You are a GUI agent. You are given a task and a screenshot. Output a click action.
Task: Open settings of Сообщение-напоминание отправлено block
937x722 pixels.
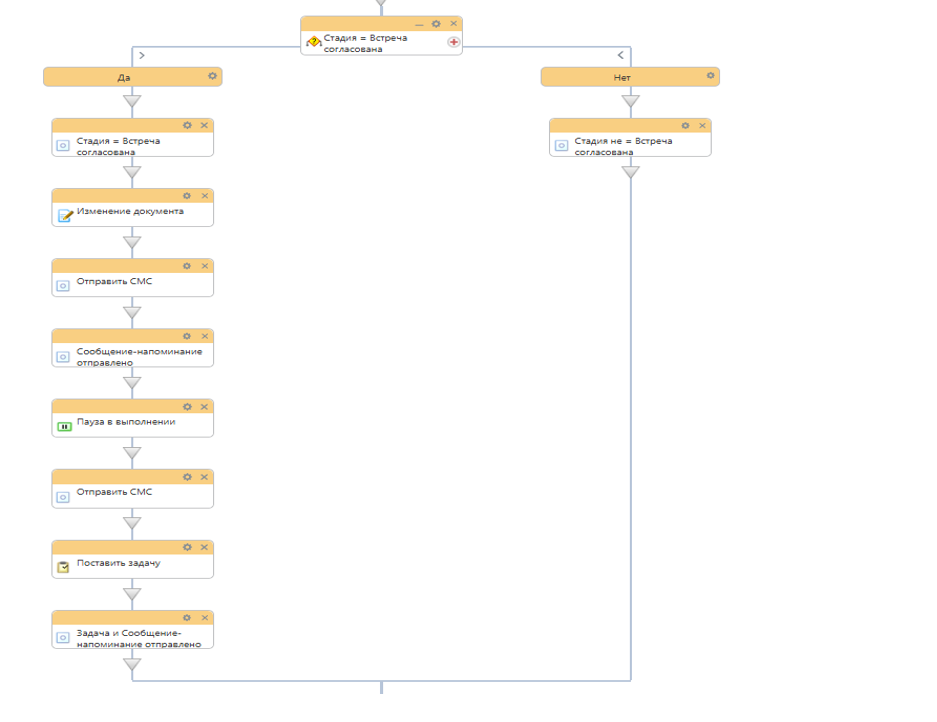pyautogui.click(x=187, y=336)
